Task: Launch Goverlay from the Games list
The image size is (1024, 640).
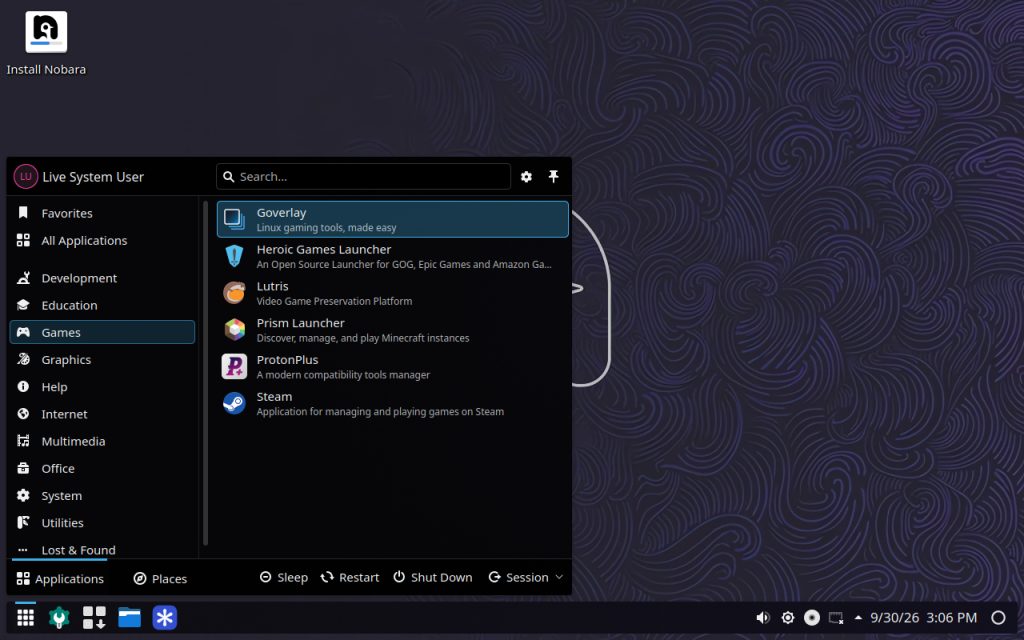Action: pyautogui.click(x=392, y=219)
